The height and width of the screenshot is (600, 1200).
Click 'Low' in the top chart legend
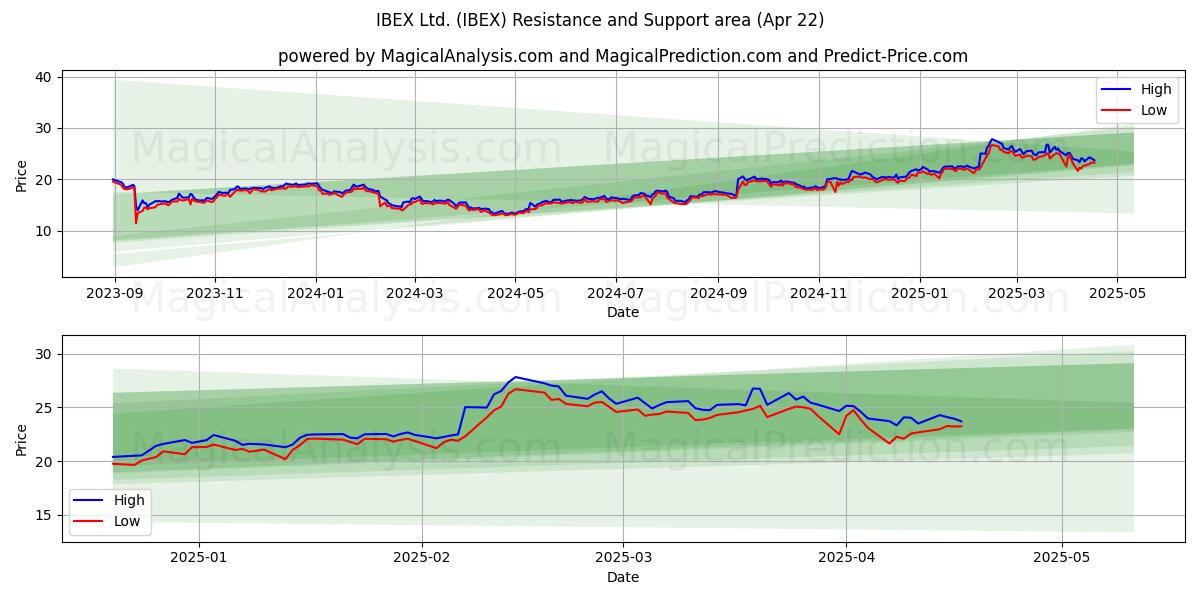point(1153,110)
